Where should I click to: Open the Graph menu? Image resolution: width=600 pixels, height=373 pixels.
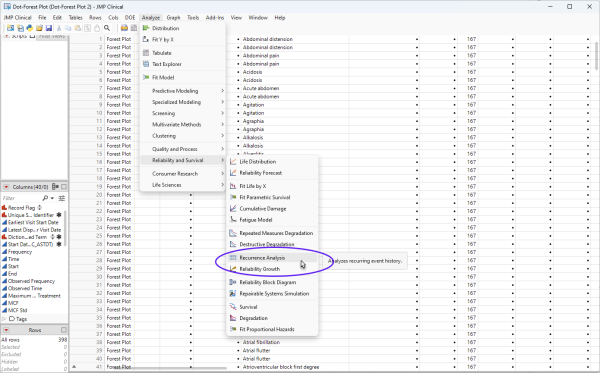(173, 18)
